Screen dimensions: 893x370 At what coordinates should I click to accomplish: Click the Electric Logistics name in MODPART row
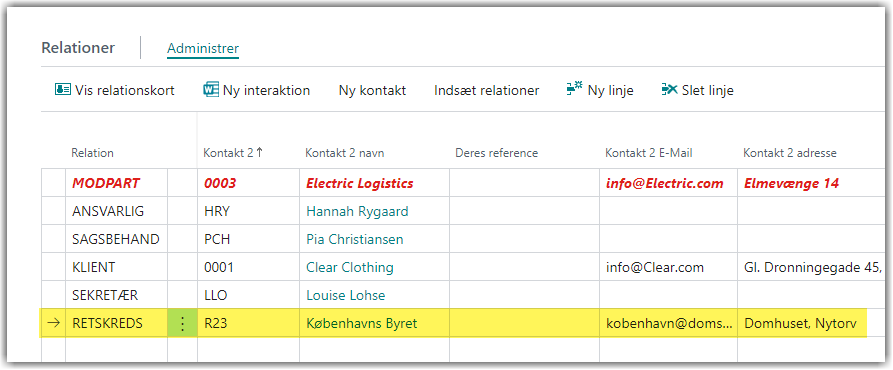(360, 183)
